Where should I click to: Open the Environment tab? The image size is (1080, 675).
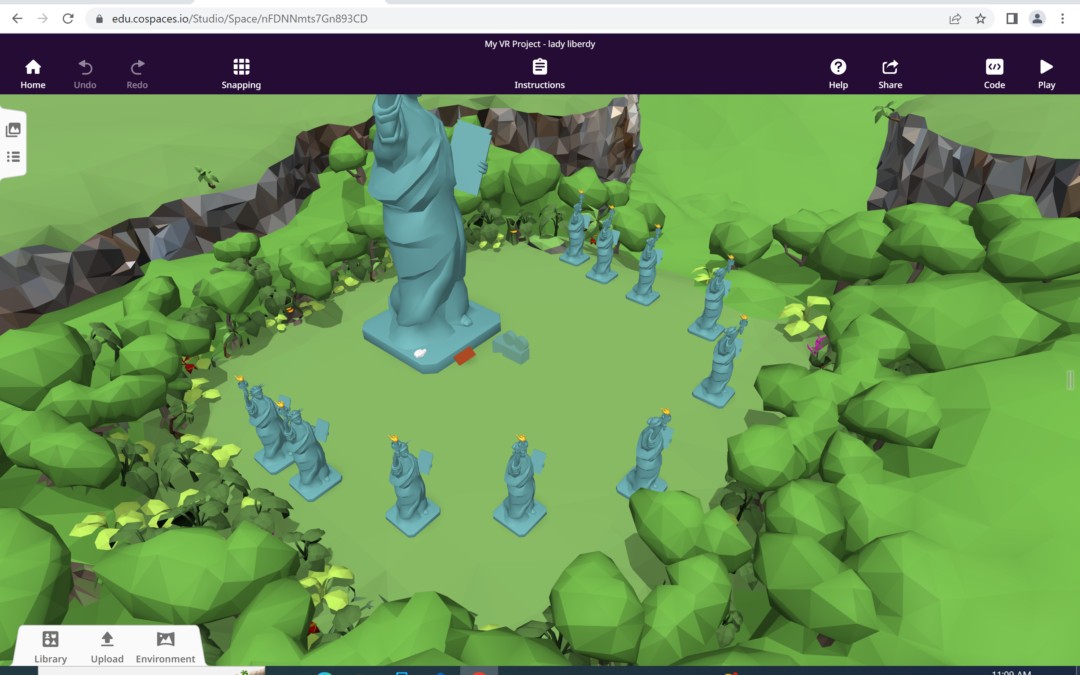pyautogui.click(x=165, y=647)
